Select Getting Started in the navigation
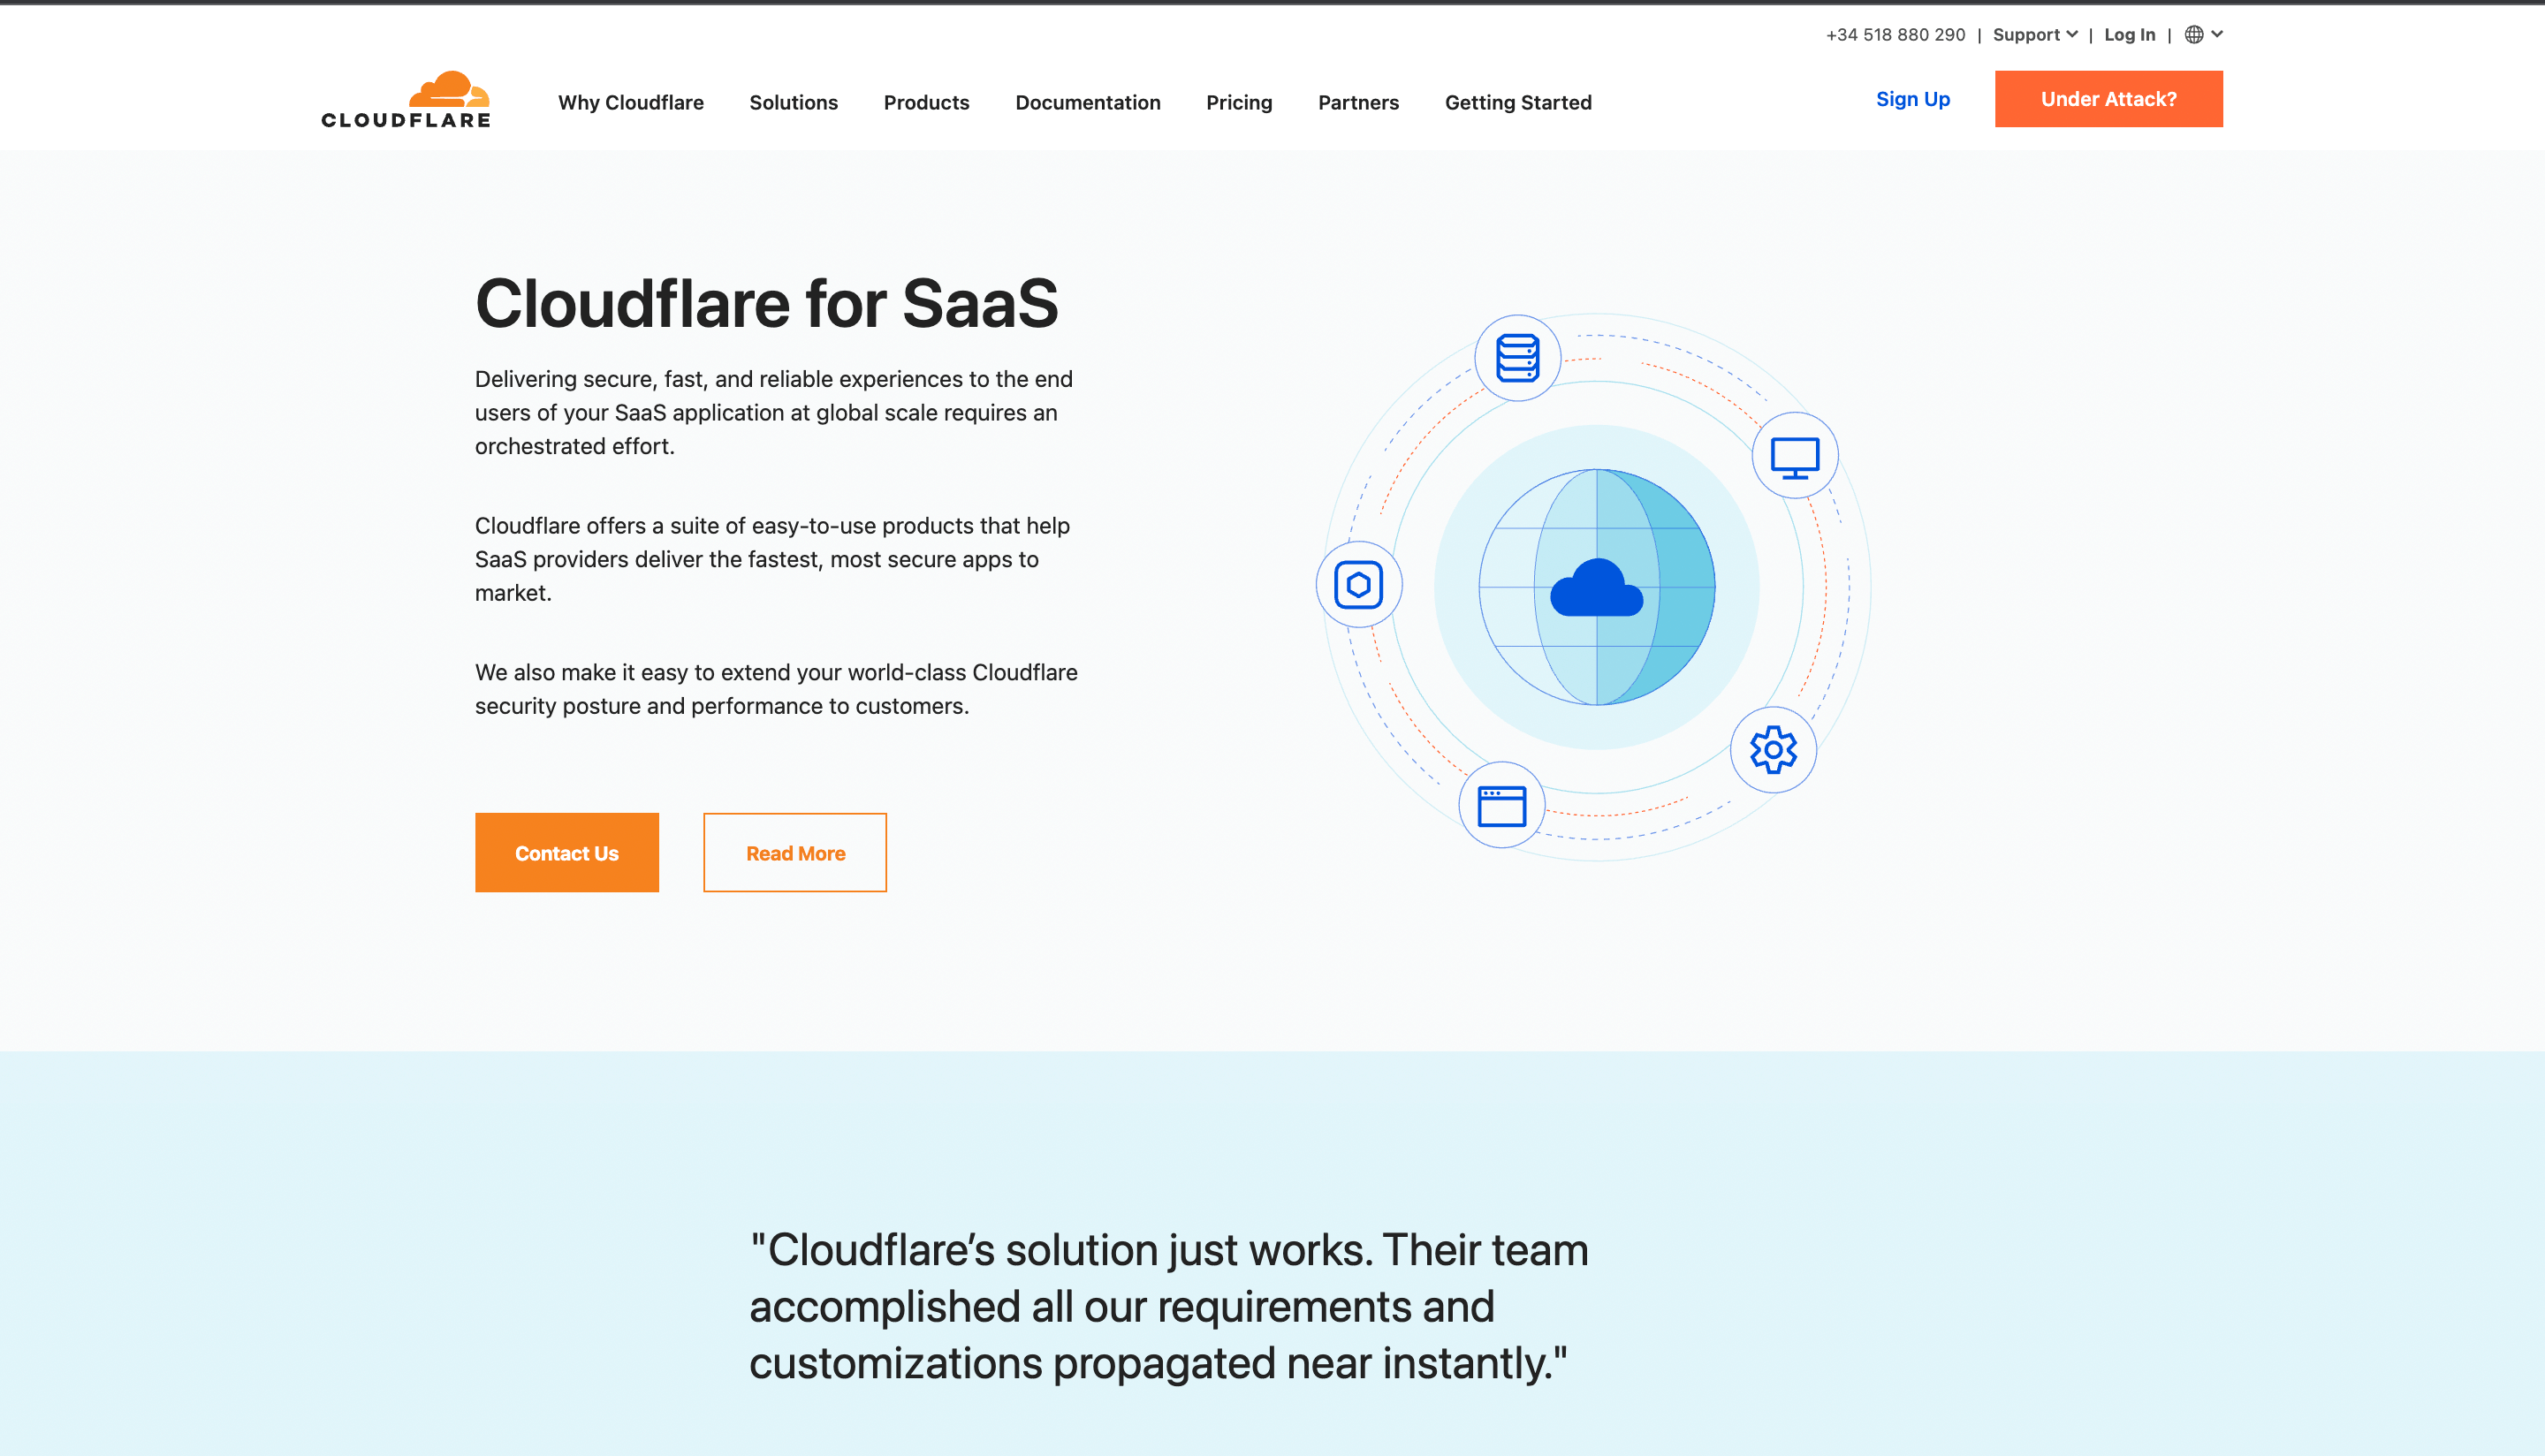This screenshot has width=2545, height=1456. [x=1517, y=102]
